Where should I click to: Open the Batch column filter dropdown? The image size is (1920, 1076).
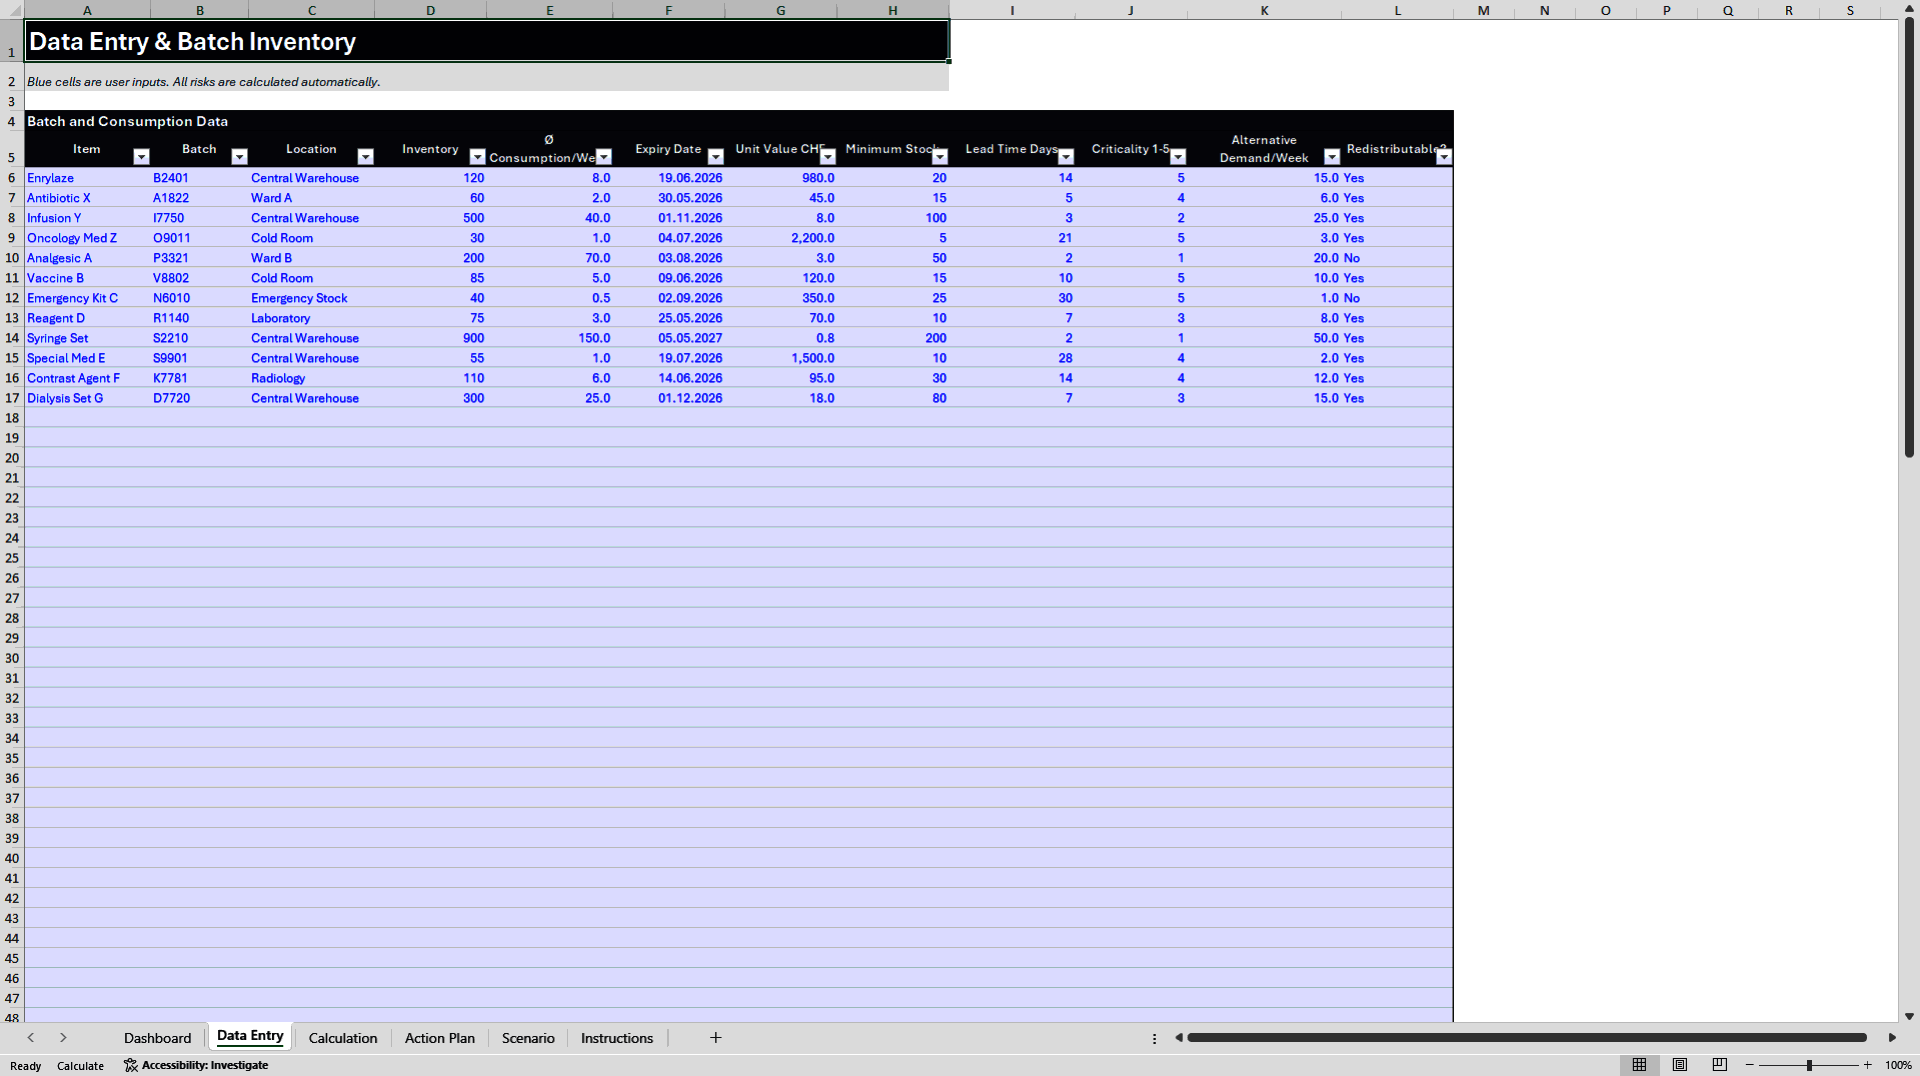coord(239,157)
